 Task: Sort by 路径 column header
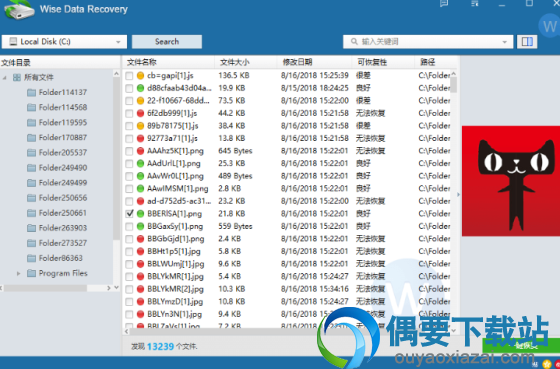click(x=428, y=62)
